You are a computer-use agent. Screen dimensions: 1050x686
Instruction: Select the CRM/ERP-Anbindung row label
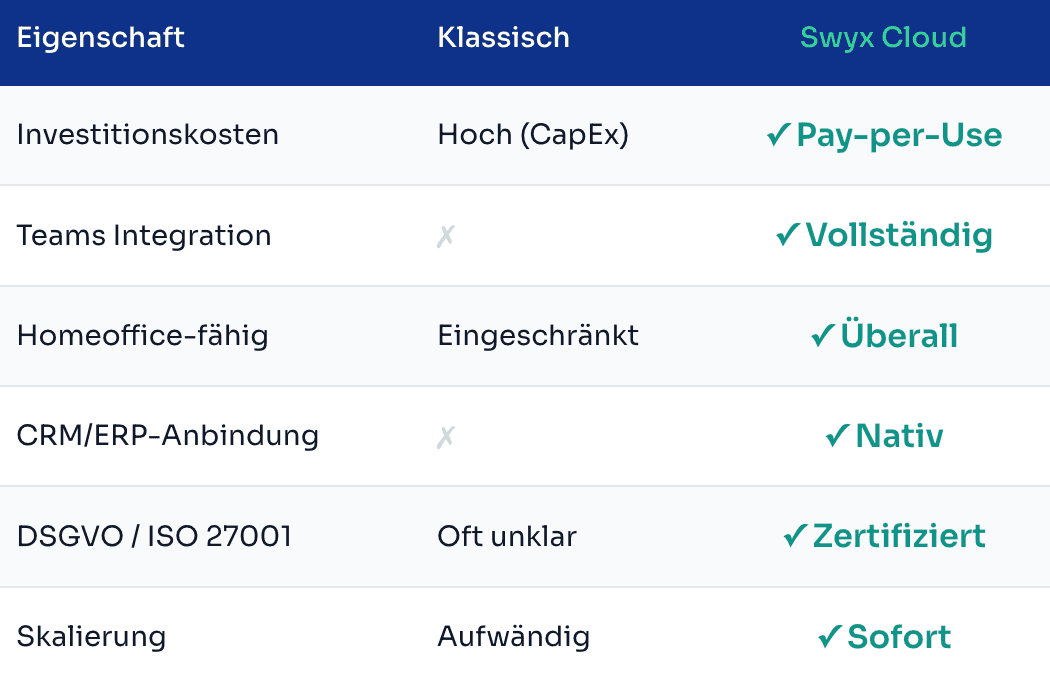[x=168, y=436]
